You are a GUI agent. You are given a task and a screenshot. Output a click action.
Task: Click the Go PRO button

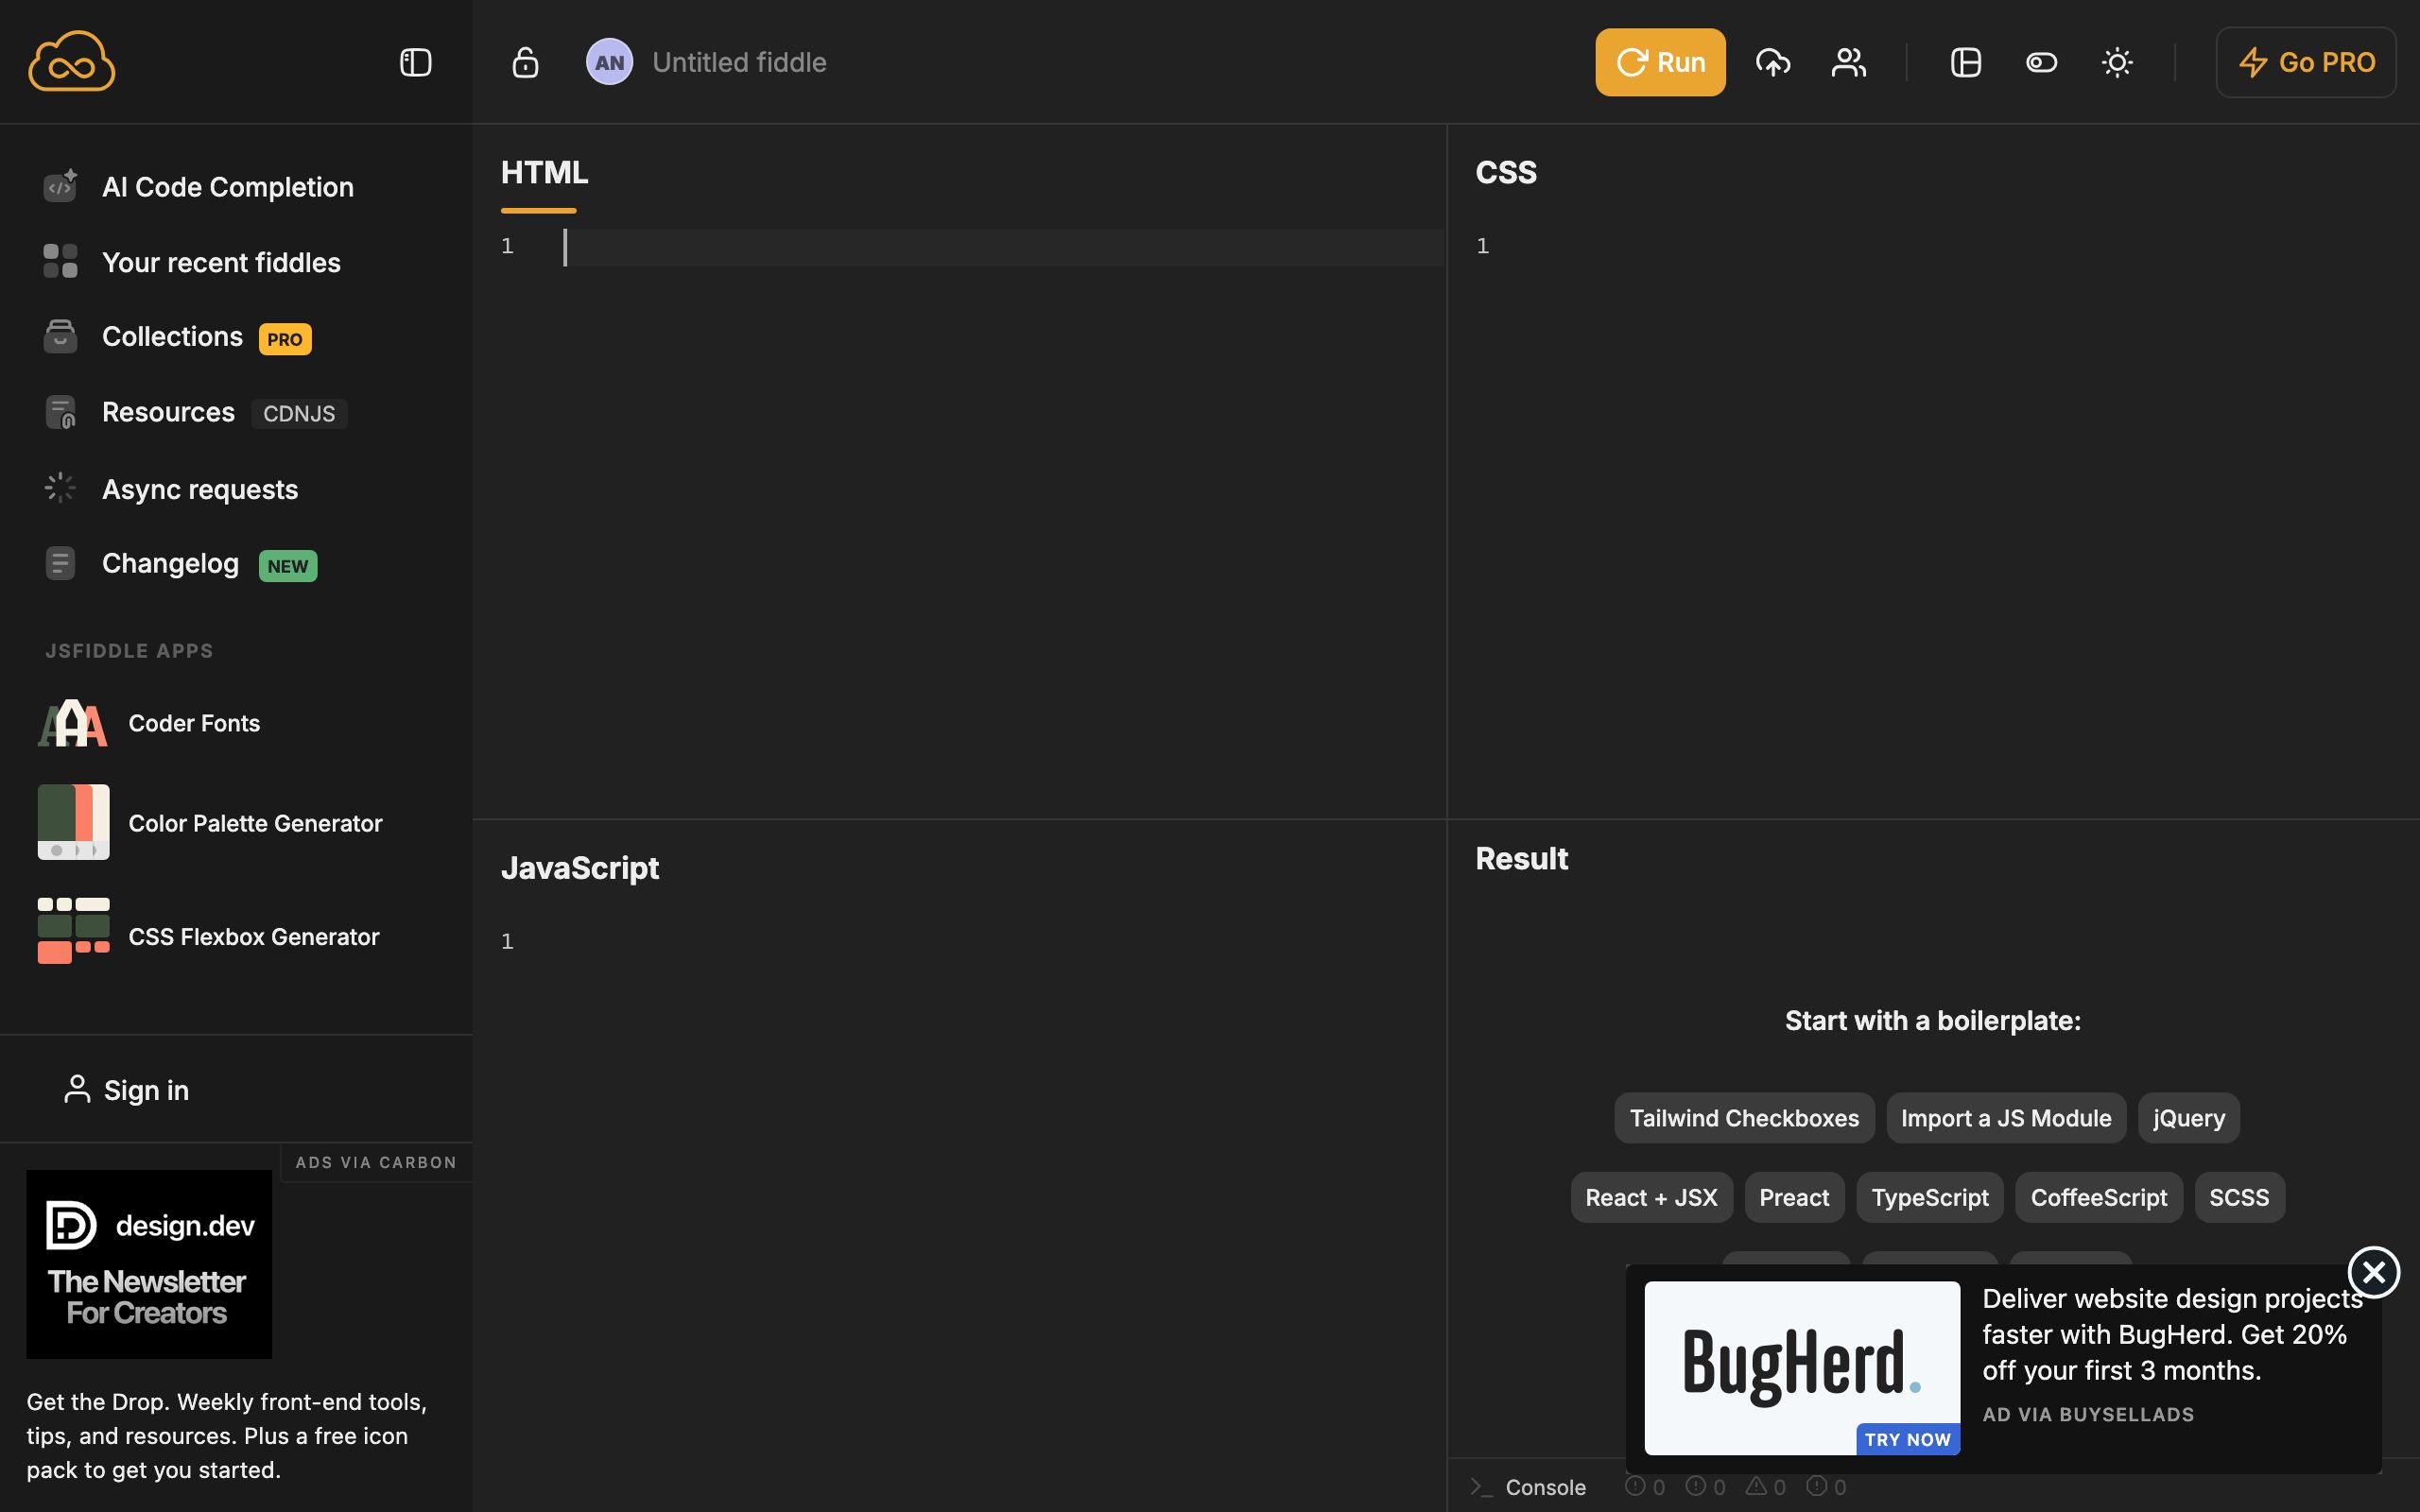(2305, 62)
